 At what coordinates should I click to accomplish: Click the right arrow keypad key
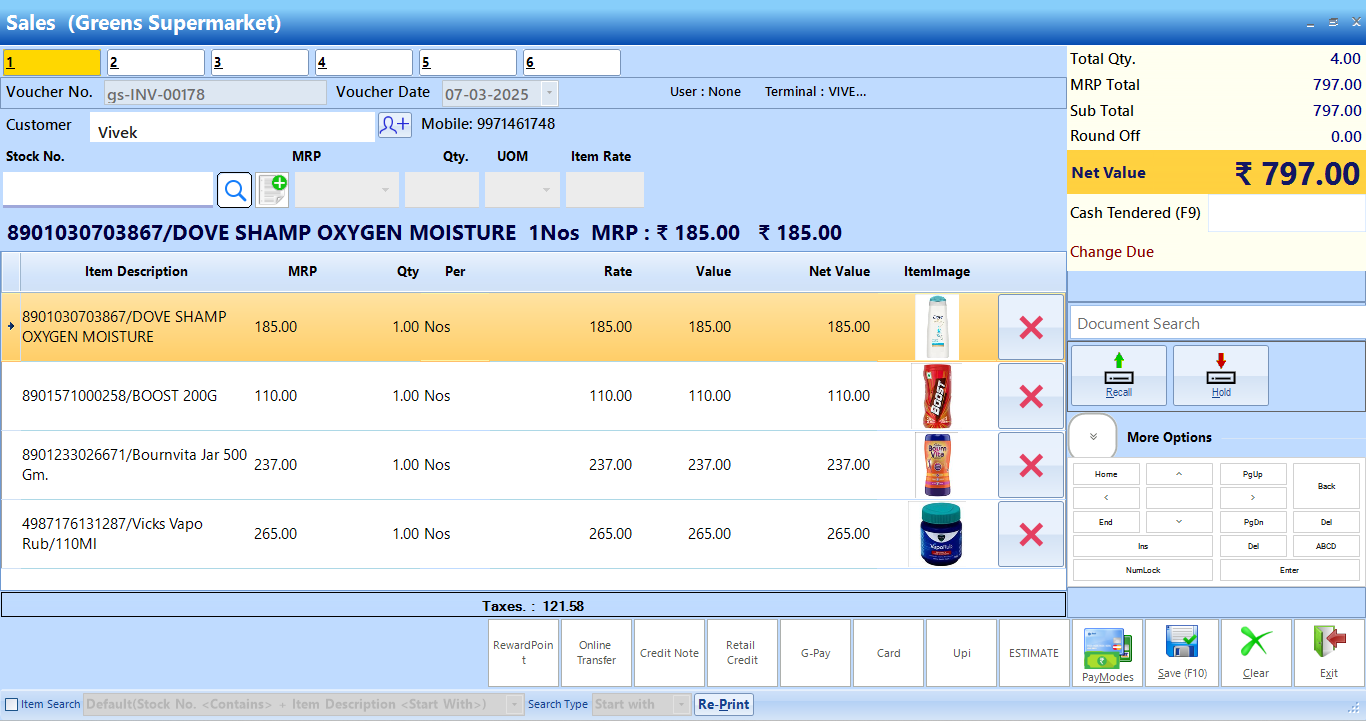click(1253, 498)
